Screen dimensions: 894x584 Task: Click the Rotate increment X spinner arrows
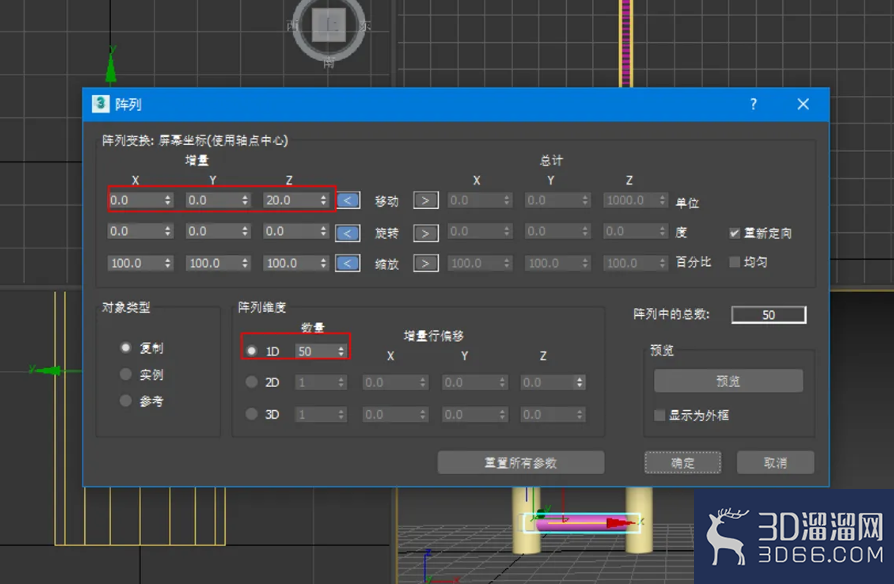click(168, 231)
